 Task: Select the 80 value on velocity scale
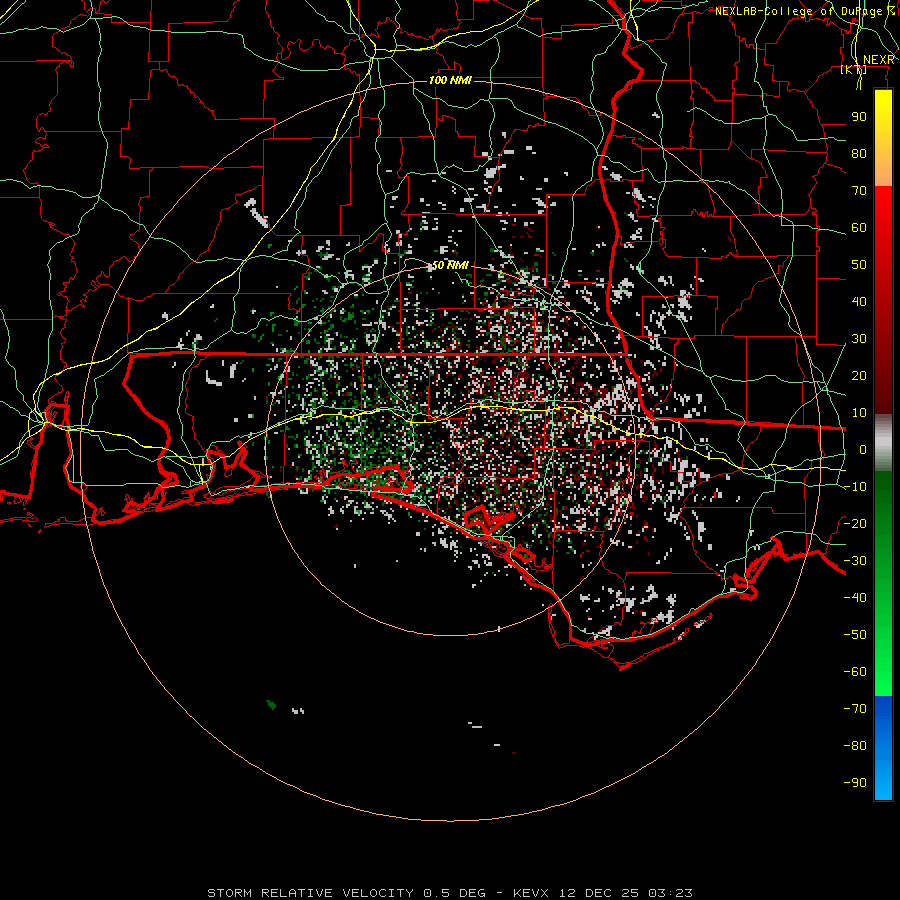[x=859, y=154]
